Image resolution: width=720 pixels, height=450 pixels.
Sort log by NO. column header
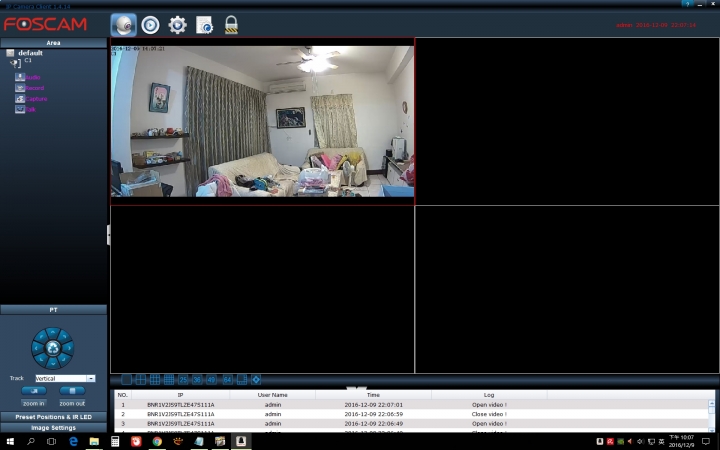[x=123, y=395]
